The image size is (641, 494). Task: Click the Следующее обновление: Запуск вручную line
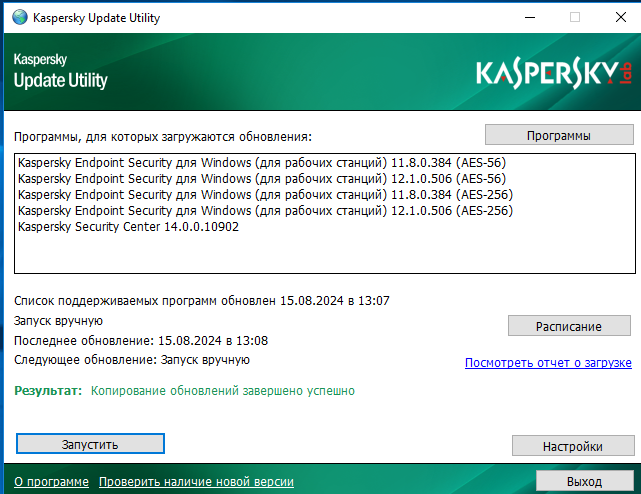132,360
